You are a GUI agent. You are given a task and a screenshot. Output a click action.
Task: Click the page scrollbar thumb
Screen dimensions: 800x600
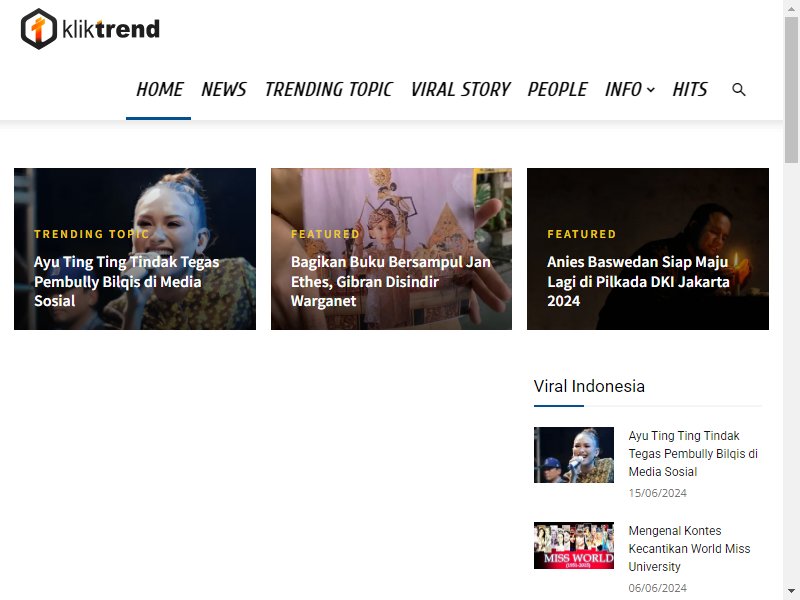791,90
